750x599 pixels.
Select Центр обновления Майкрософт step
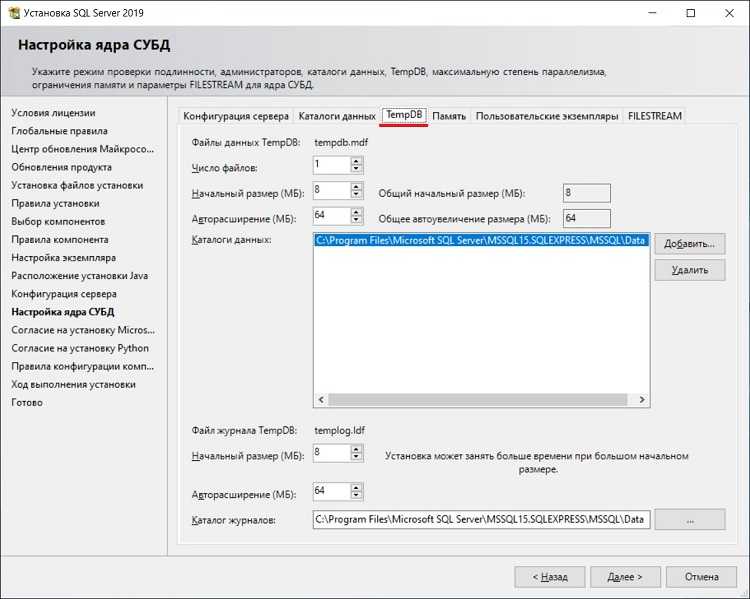click(82, 149)
